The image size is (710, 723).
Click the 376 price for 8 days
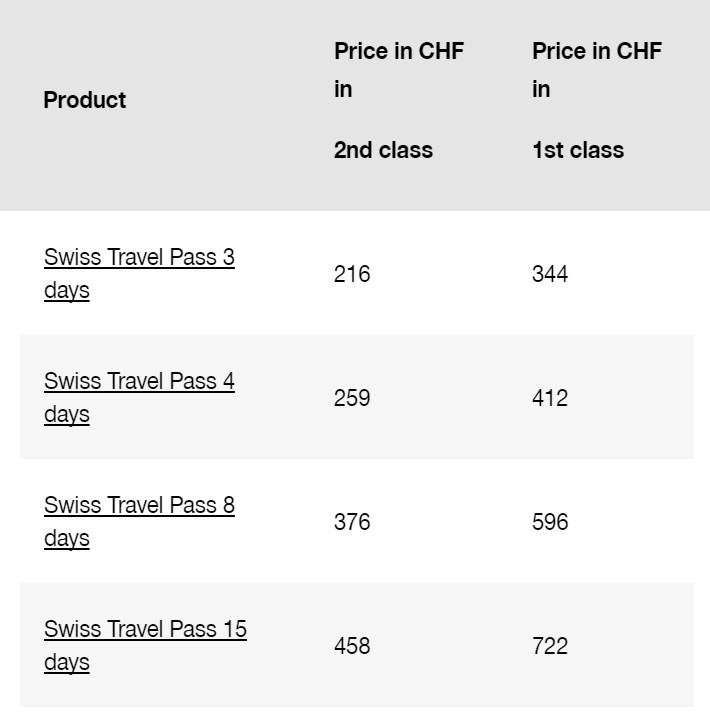point(352,522)
